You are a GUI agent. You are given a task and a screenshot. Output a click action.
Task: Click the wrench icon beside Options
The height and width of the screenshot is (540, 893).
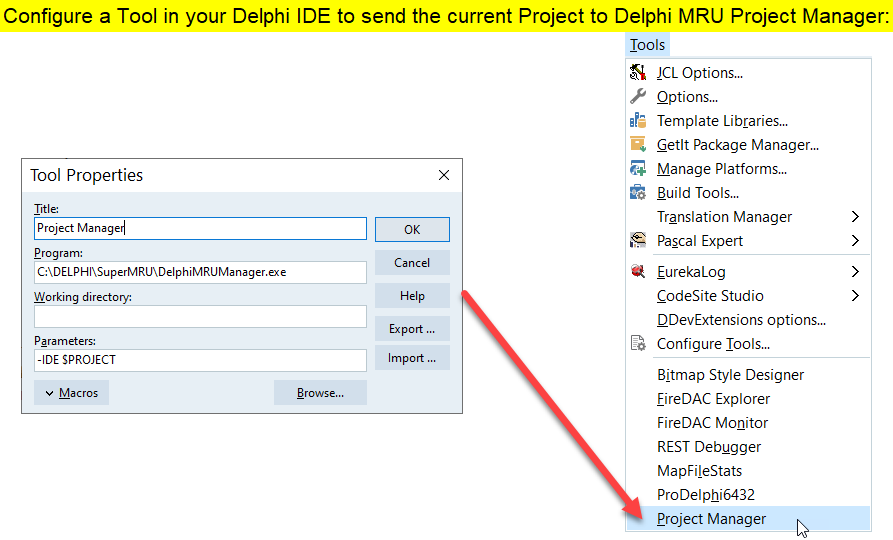pyautogui.click(x=638, y=97)
